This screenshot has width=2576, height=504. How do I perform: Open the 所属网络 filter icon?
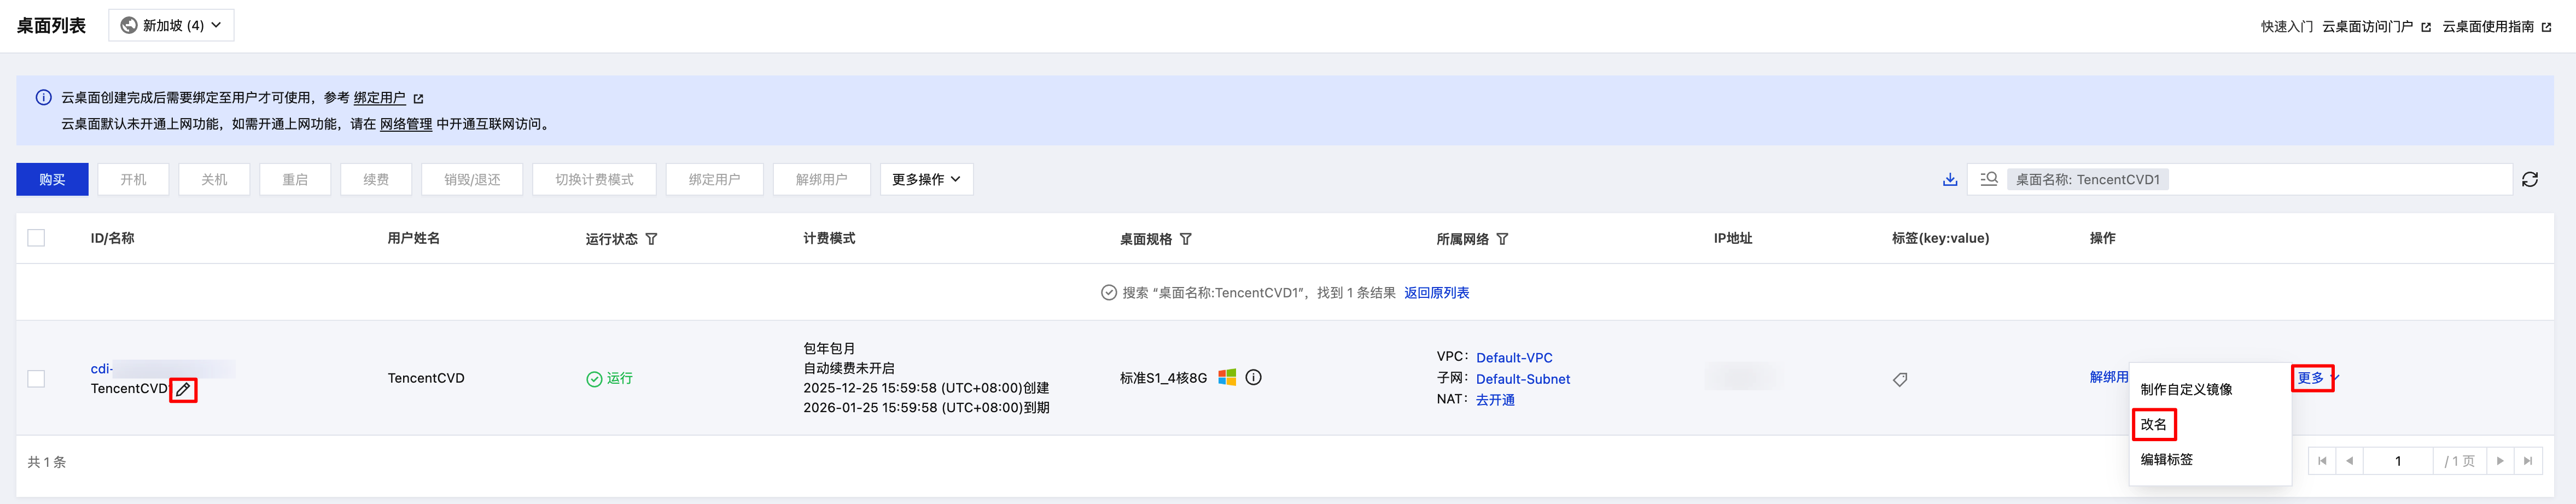1502,239
